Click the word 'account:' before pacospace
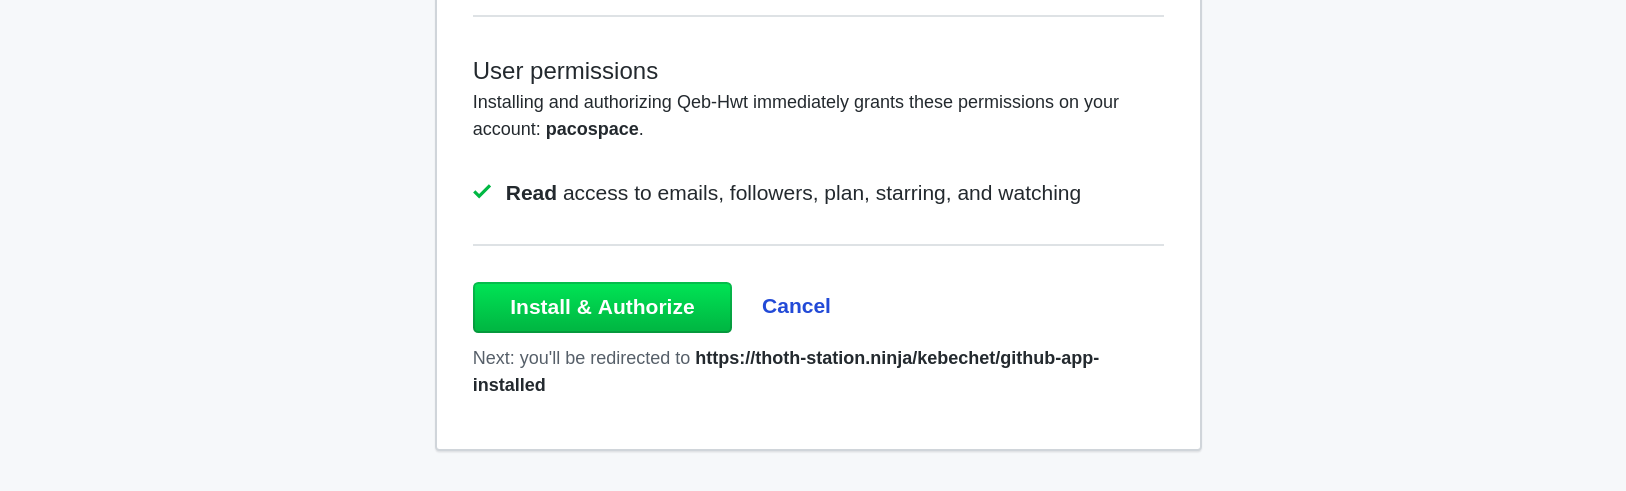 tap(506, 129)
